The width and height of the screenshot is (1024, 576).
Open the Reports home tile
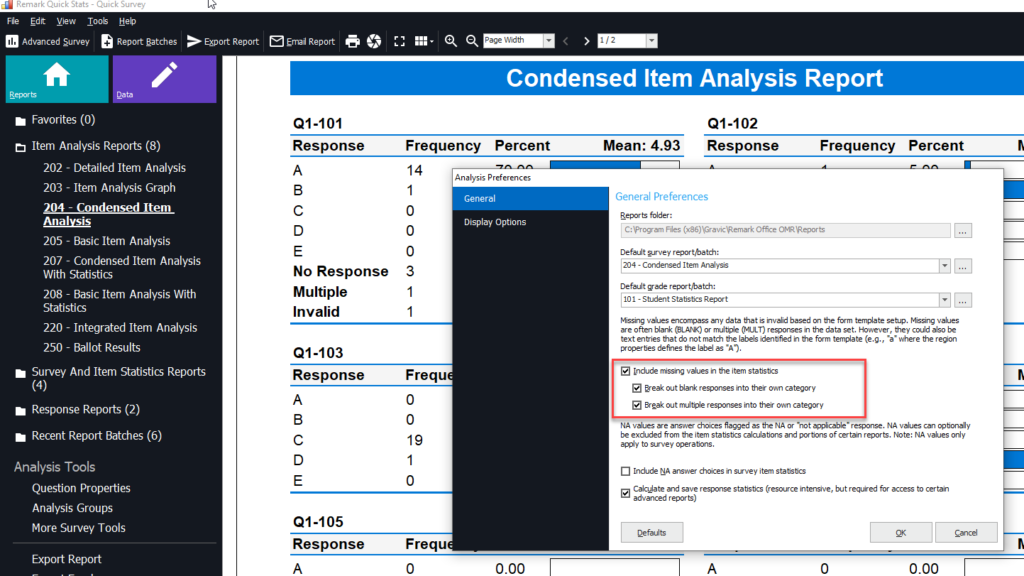[57, 79]
